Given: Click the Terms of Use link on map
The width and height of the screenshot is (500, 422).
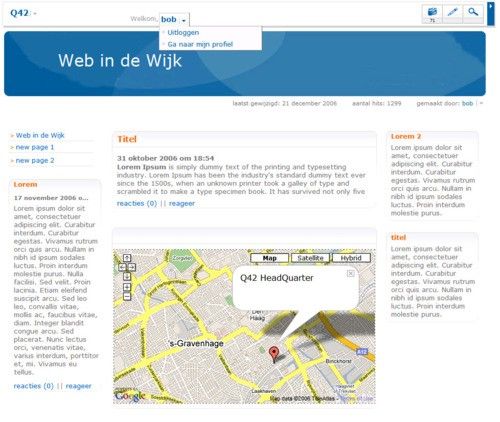Looking at the screenshot, I should 356,398.
